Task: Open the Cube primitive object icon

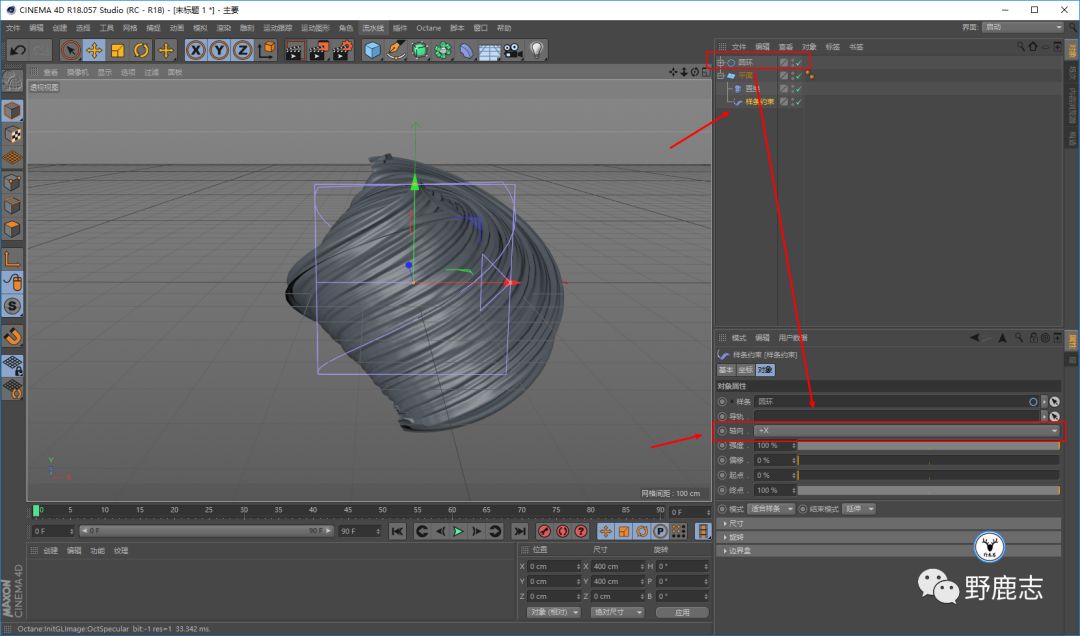Action: tap(373, 50)
